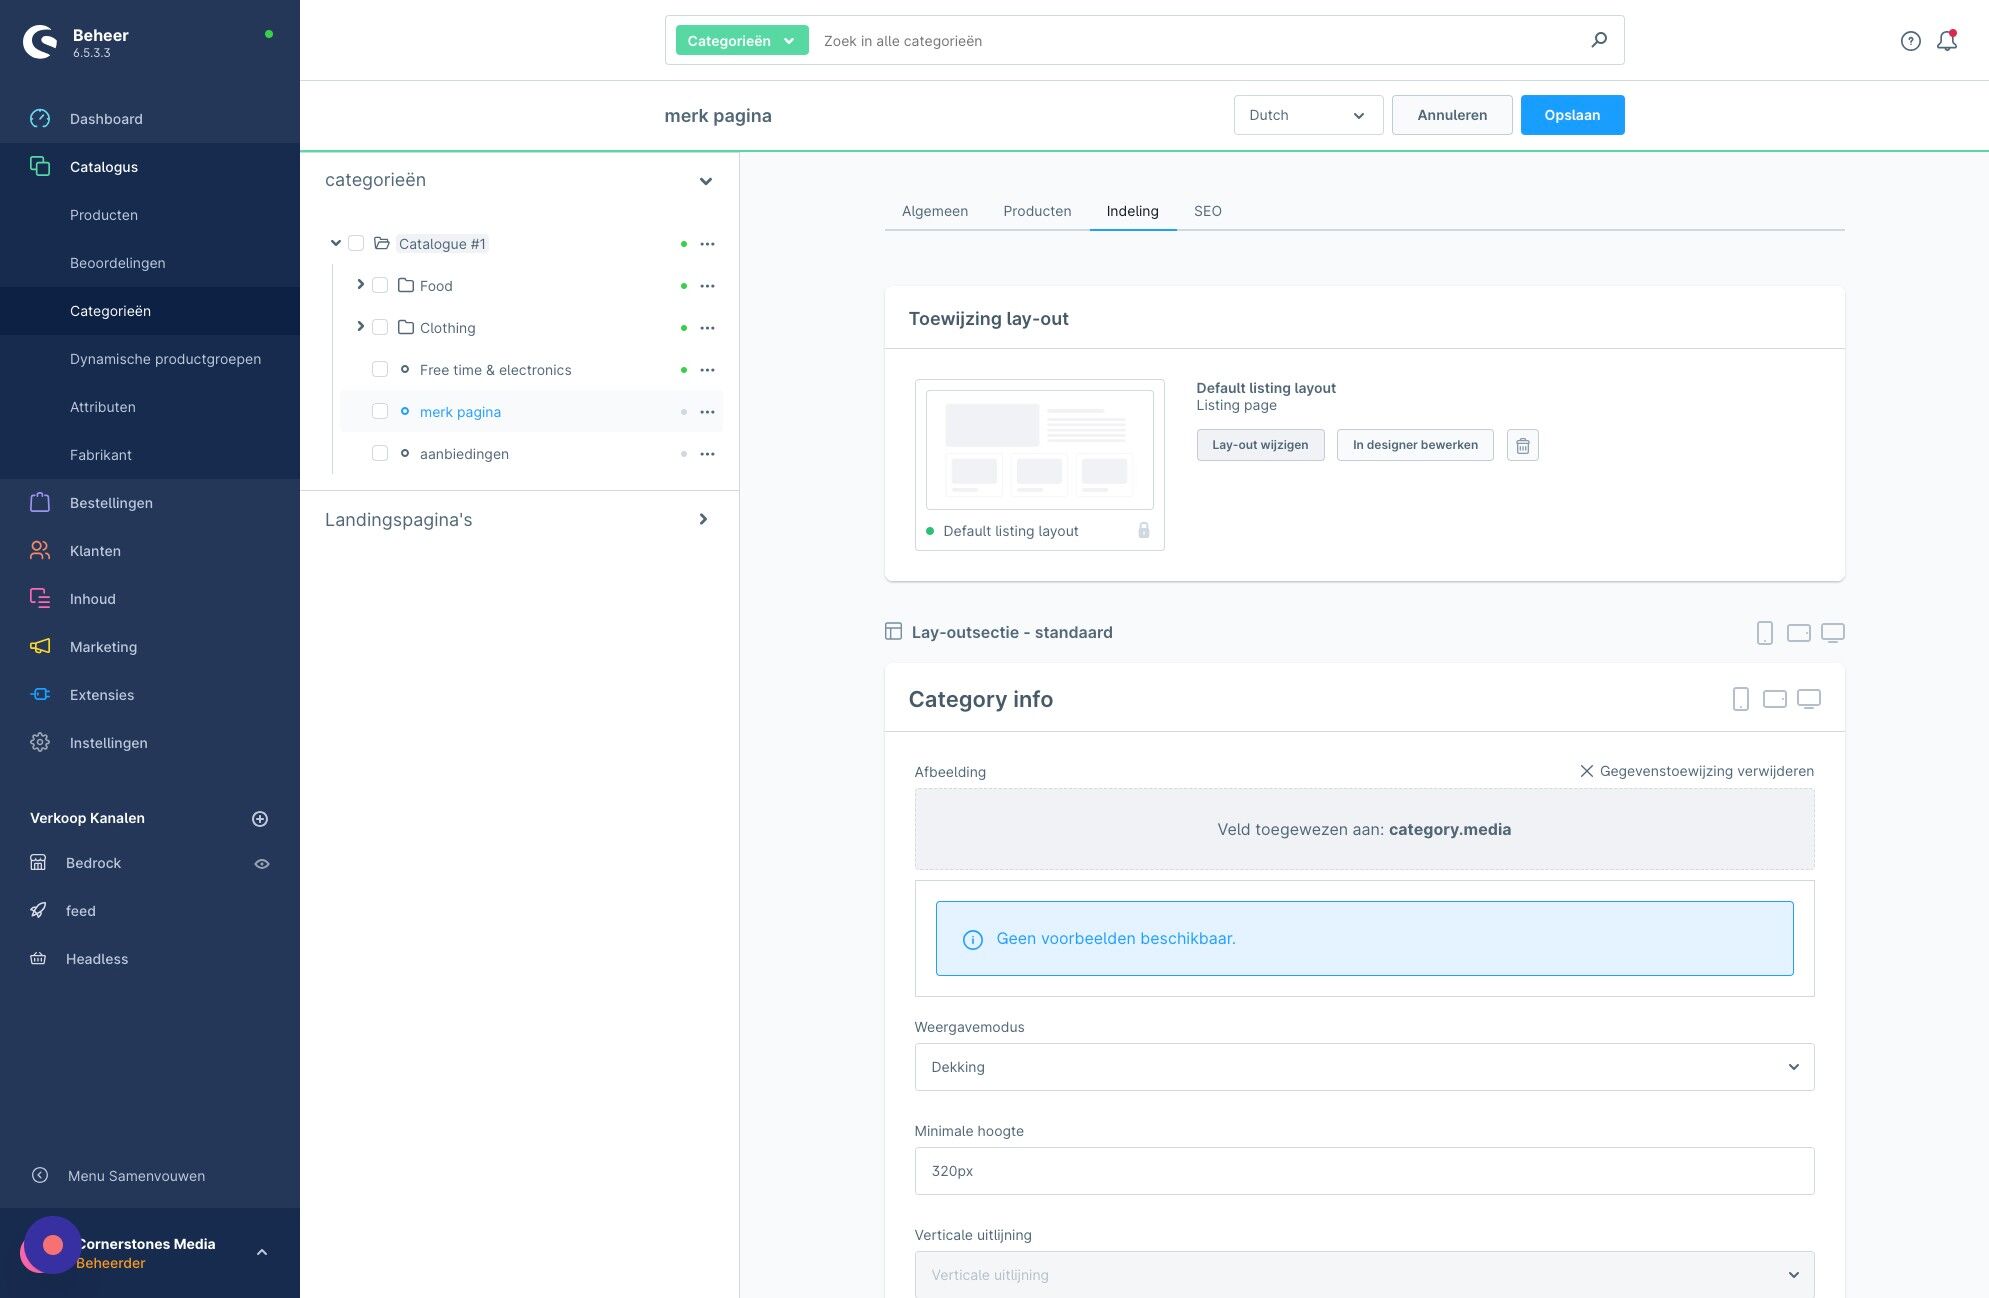The height and width of the screenshot is (1298, 1989).
Task: Click the search magnifier icon
Action: pyautogui.click(x=1599, y=40)
